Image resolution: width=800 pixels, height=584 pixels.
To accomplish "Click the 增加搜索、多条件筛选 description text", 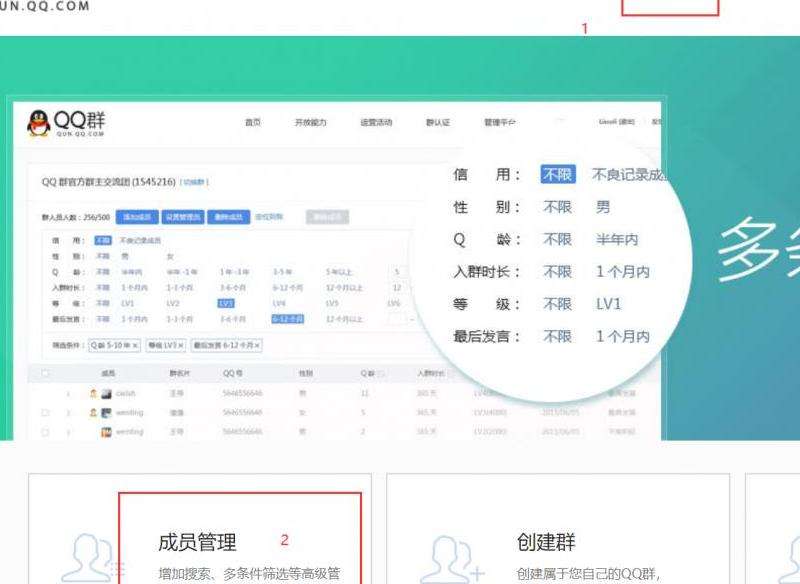I will (249, 574).
